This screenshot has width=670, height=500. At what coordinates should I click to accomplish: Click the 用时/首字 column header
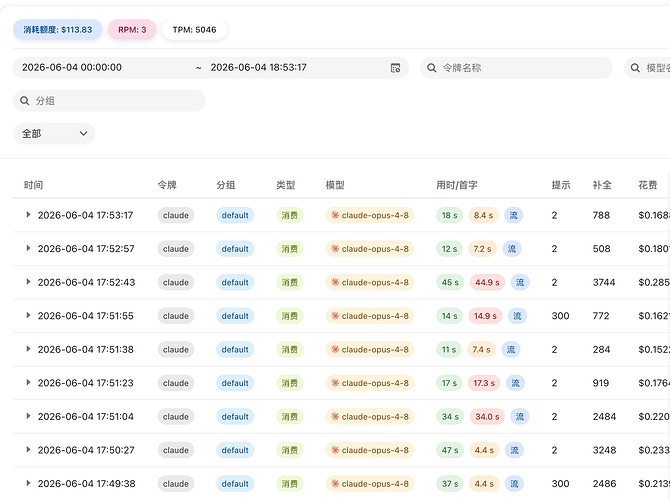tap(457, 185)
